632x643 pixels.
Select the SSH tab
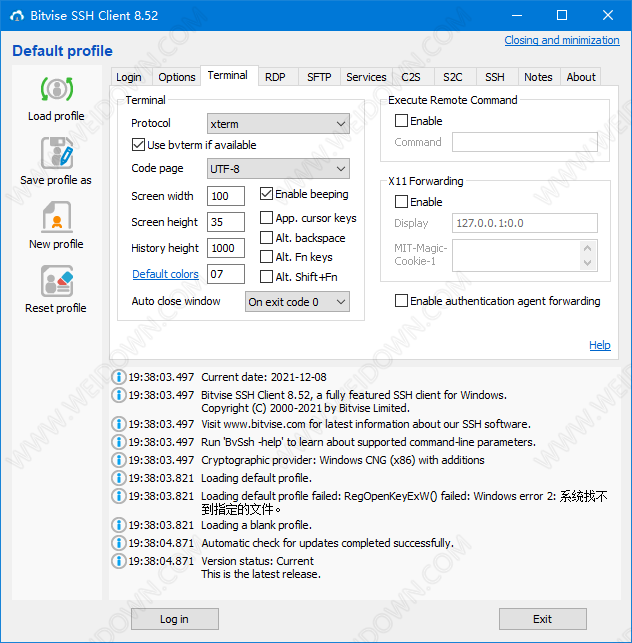[495, 77]
